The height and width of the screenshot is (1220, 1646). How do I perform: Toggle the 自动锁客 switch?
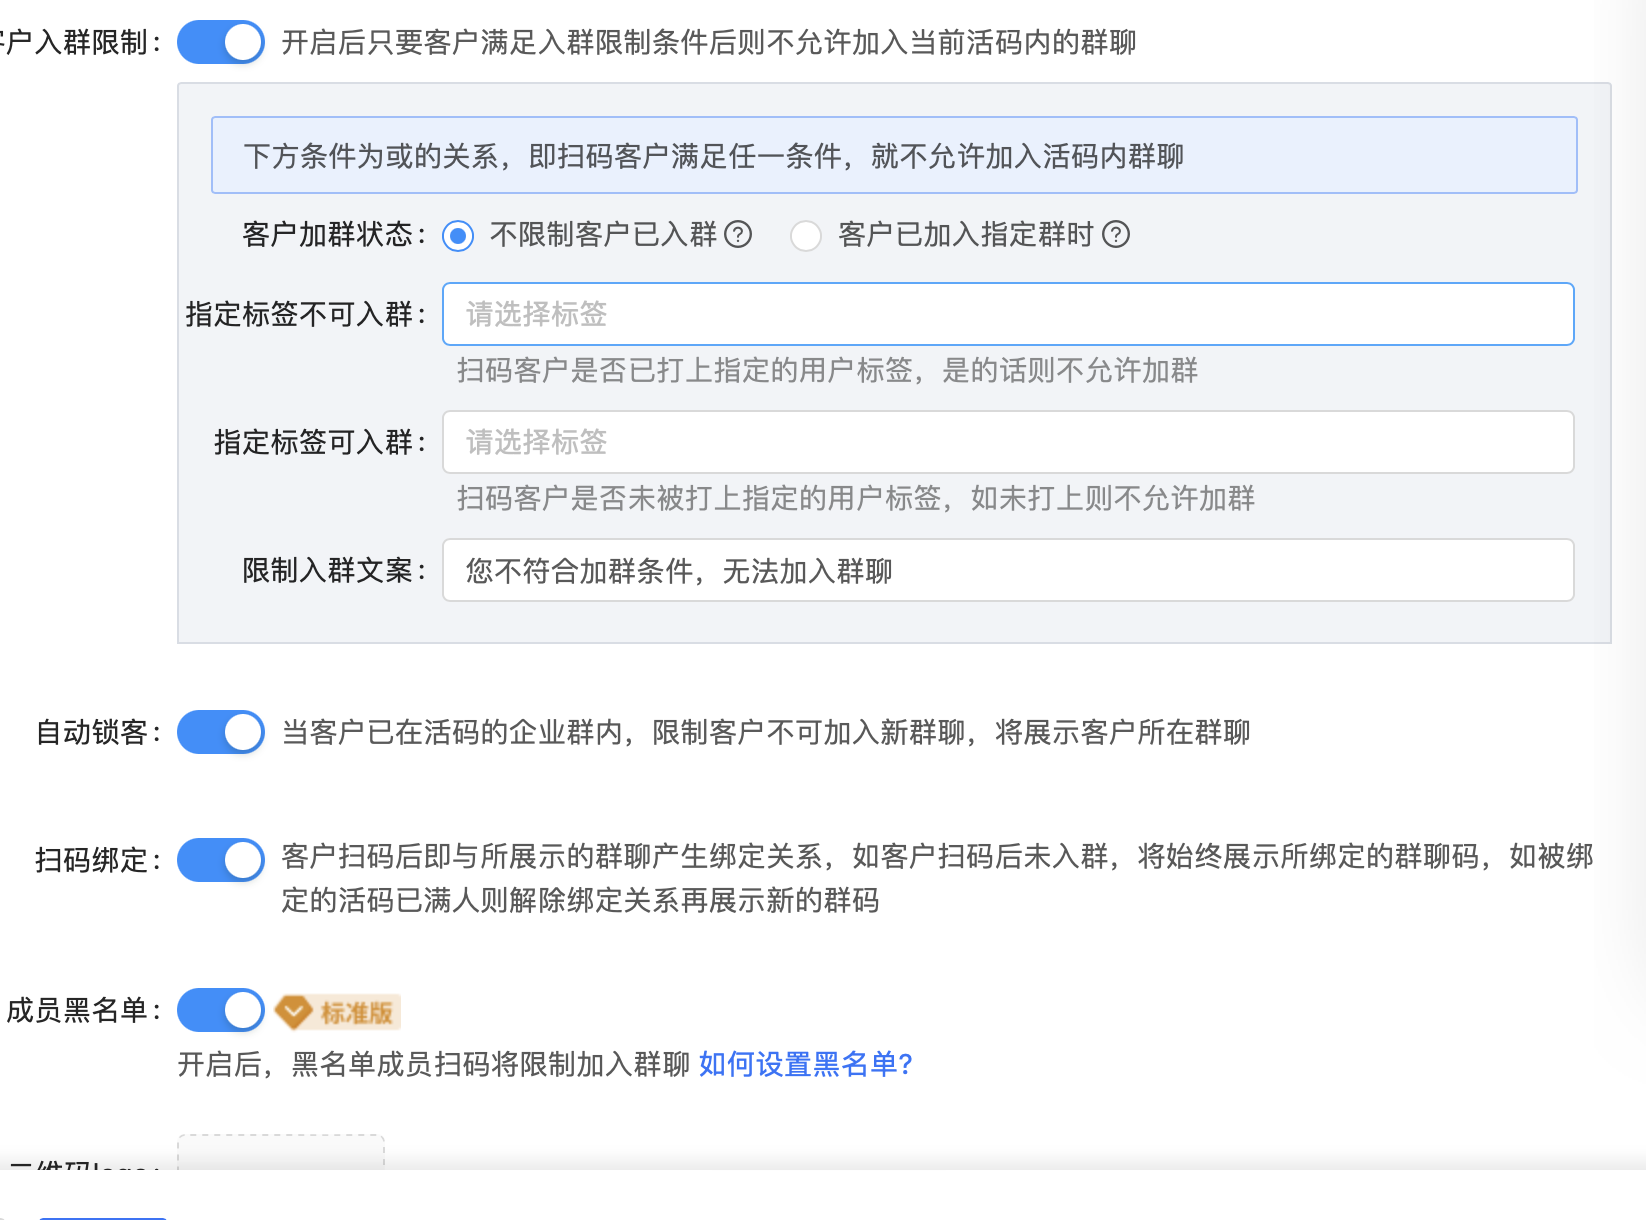pos(221,732)
